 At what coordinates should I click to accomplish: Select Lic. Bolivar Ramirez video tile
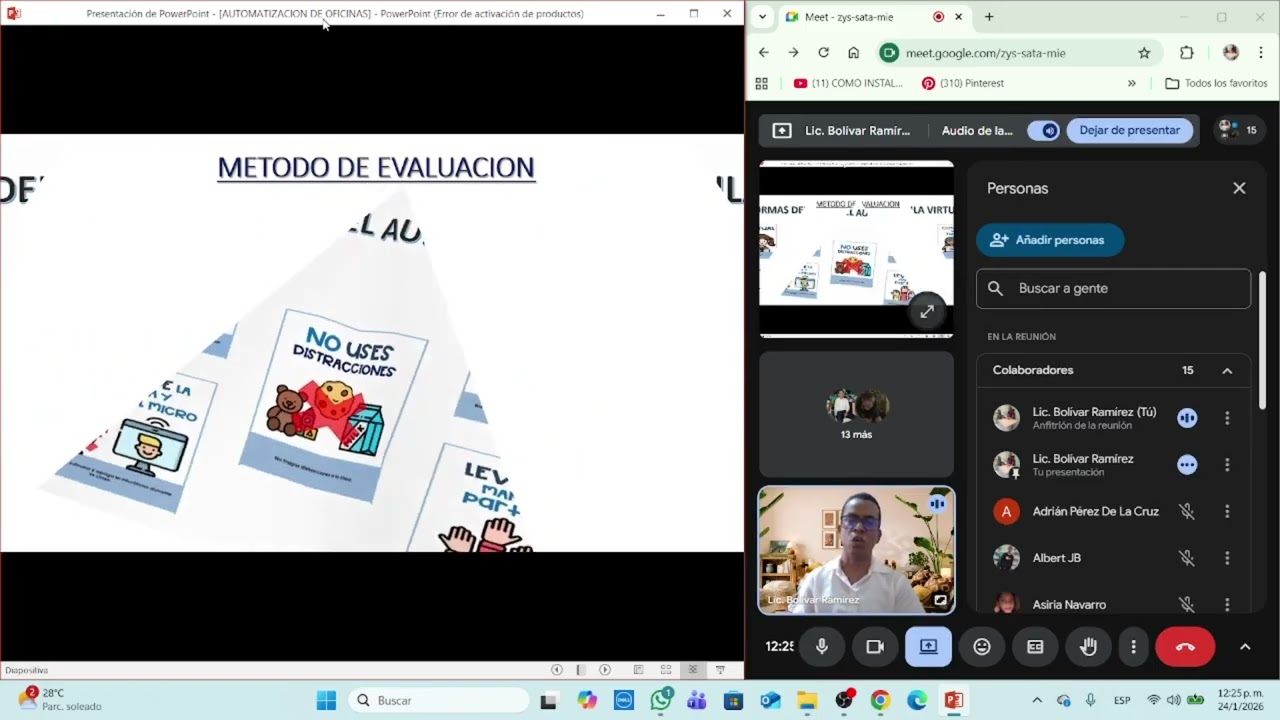(857, 550)
